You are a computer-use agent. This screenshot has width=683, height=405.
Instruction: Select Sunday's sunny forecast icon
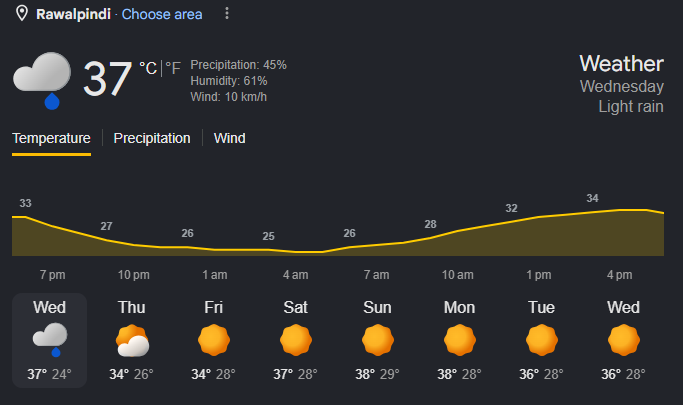(378, 340)
